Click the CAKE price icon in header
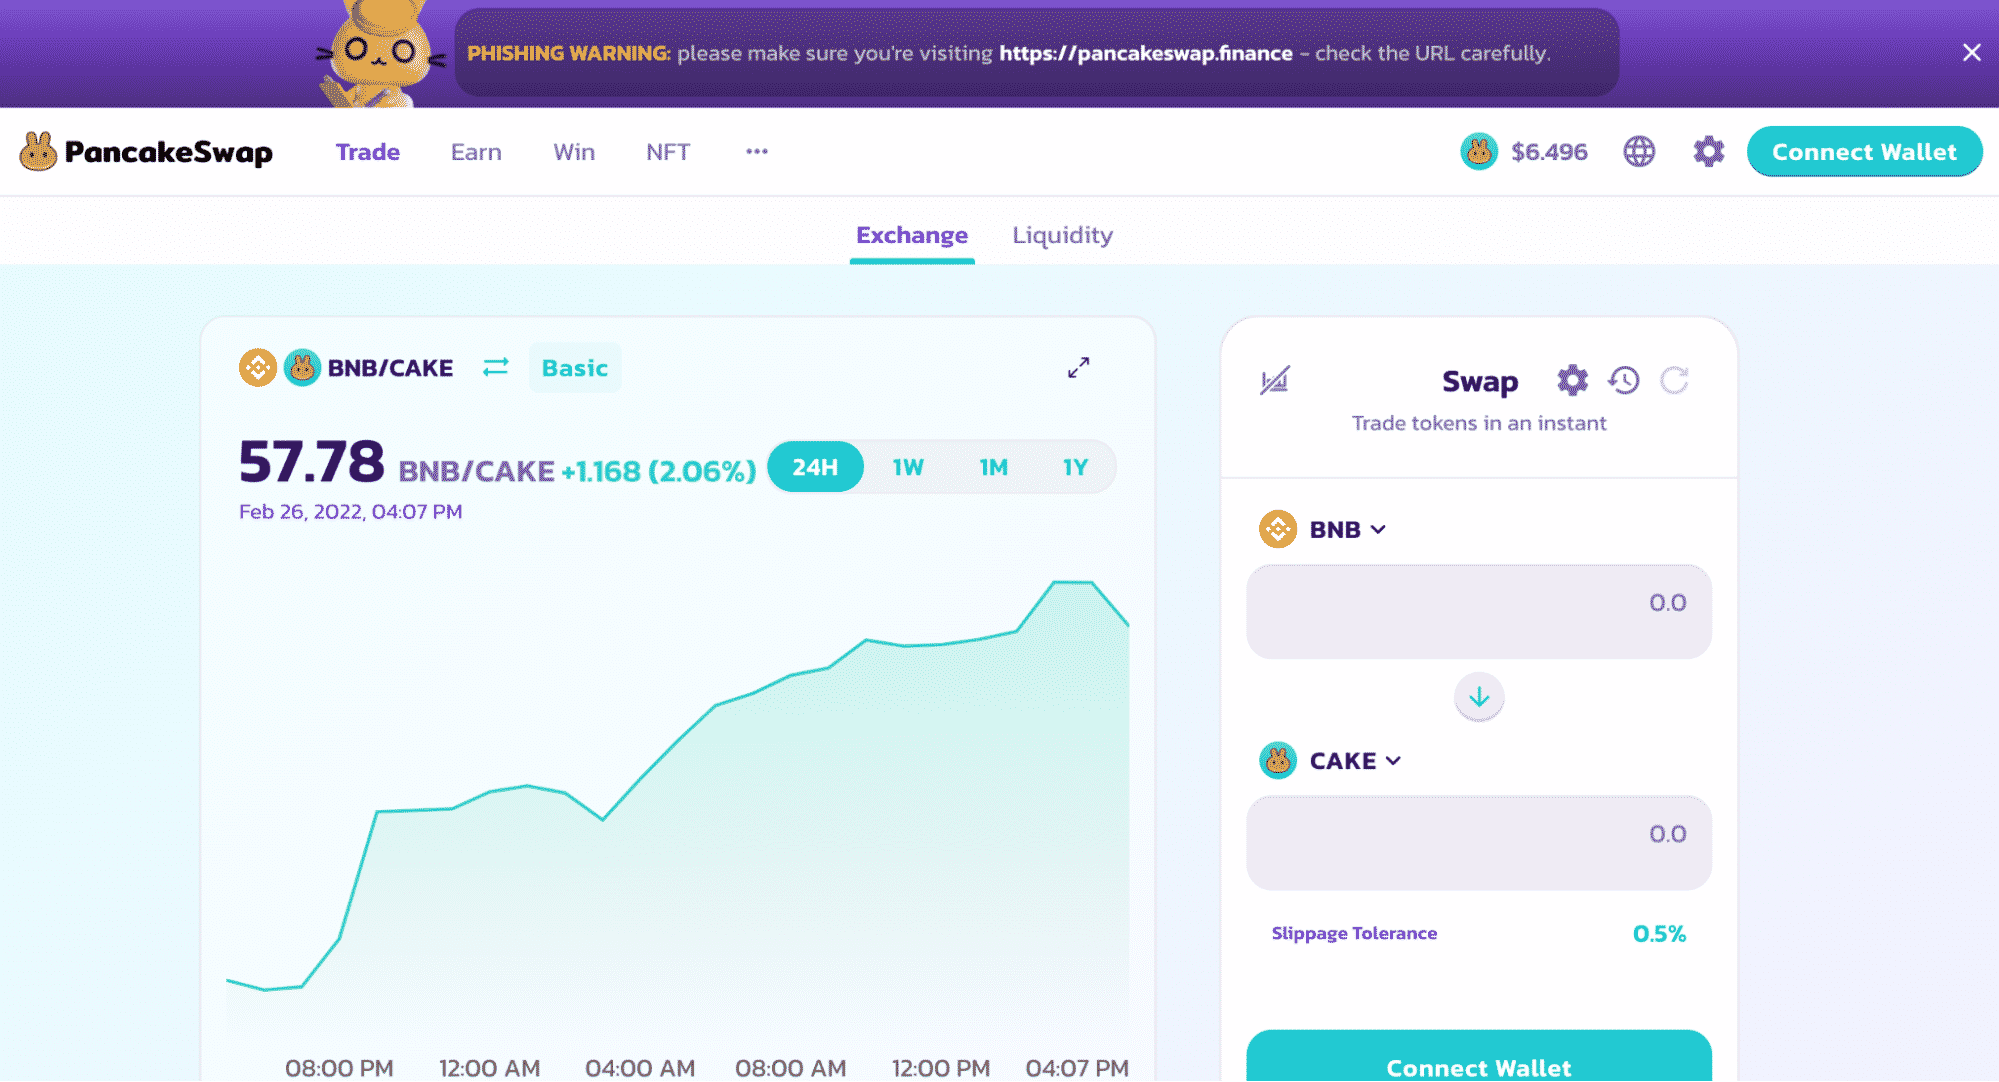 [1479, 152]
